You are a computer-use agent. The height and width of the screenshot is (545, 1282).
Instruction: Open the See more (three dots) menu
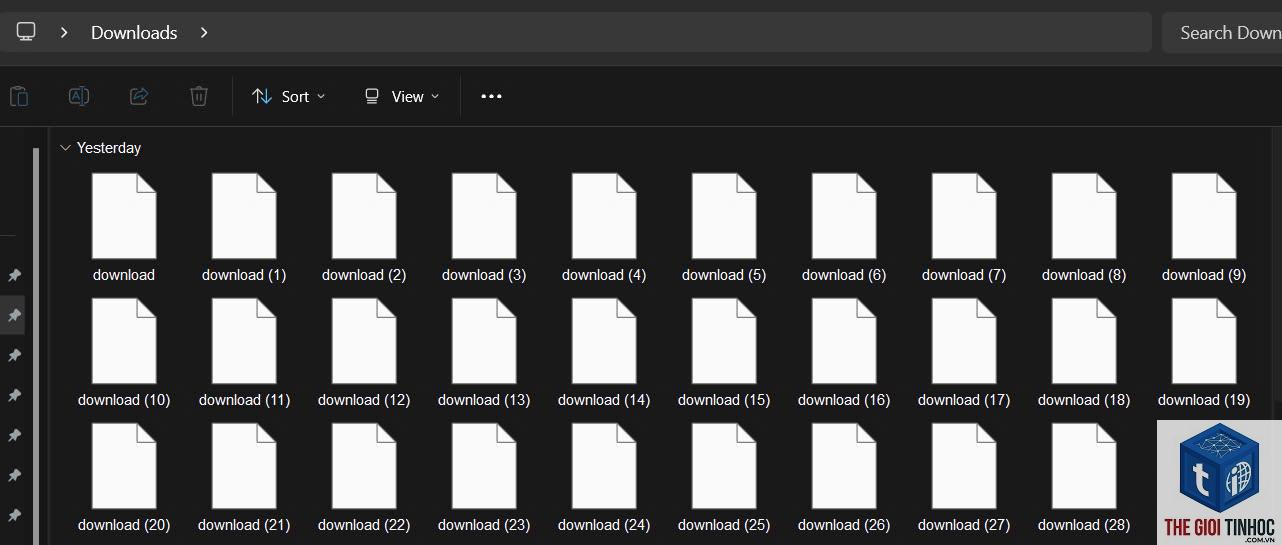[x=491, y=96]
